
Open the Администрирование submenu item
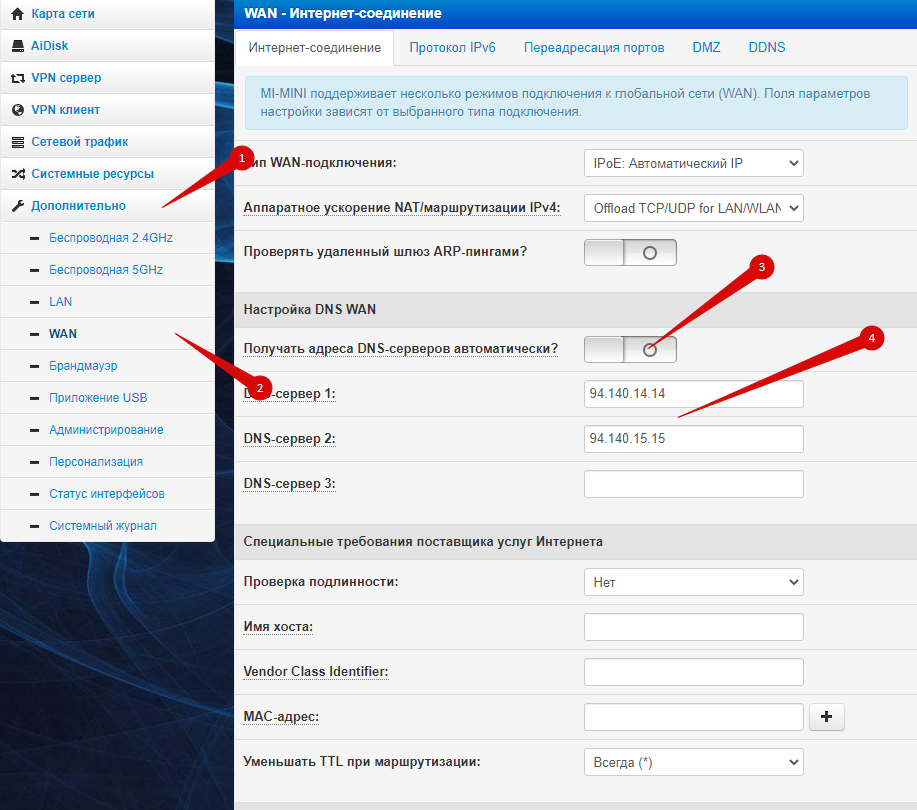108,430
